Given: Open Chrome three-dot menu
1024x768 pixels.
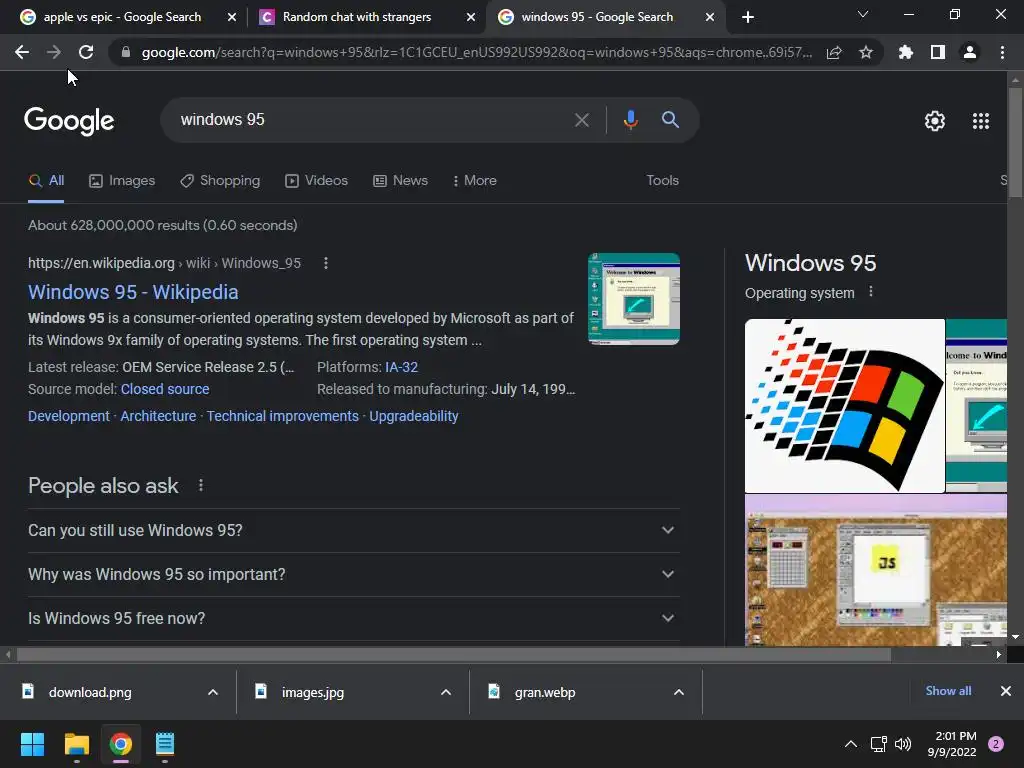Looking at the screenshot, I should point(1002,52).
